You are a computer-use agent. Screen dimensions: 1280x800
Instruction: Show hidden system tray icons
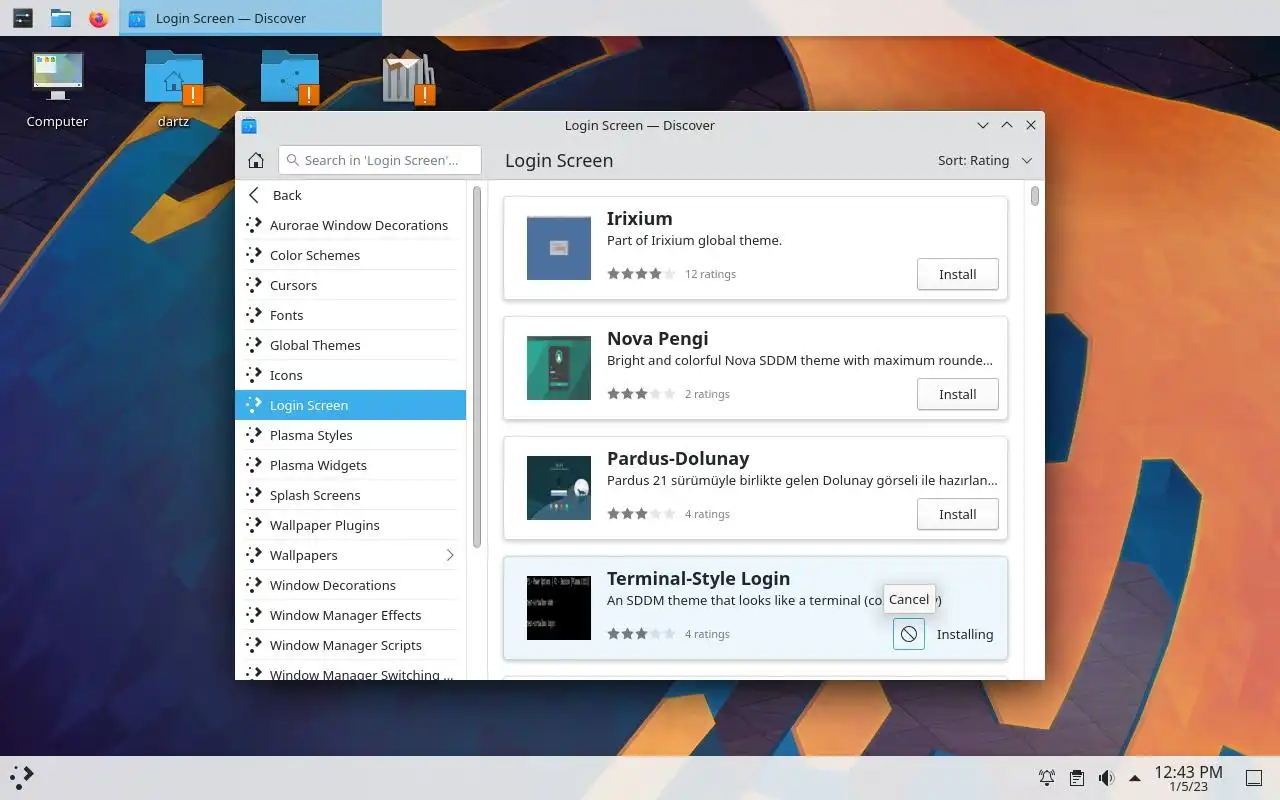[x=1134, y=777]
